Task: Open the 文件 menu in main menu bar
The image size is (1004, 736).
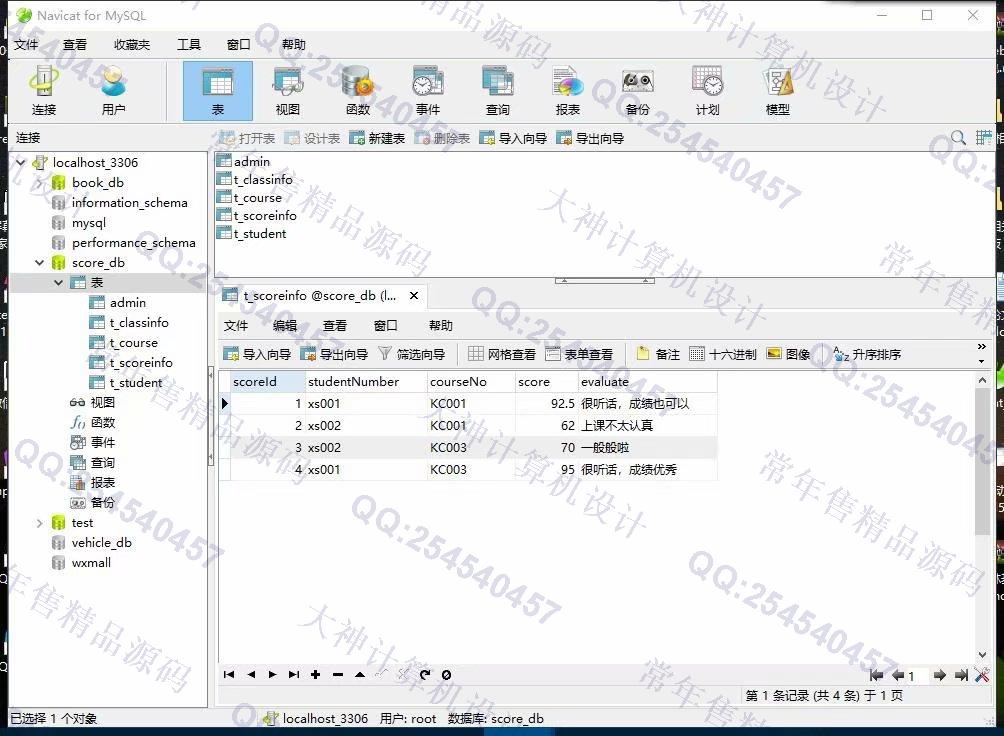Action: pos(26,44)
